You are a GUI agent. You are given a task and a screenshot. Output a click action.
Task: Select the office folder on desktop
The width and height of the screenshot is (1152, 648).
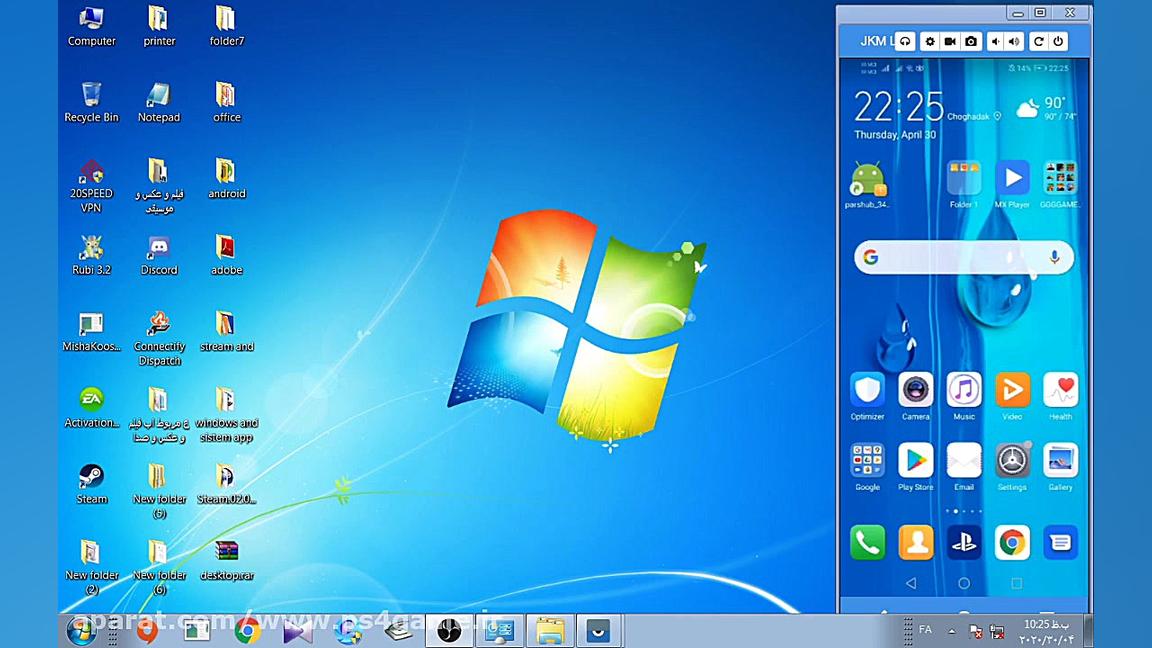226,102
